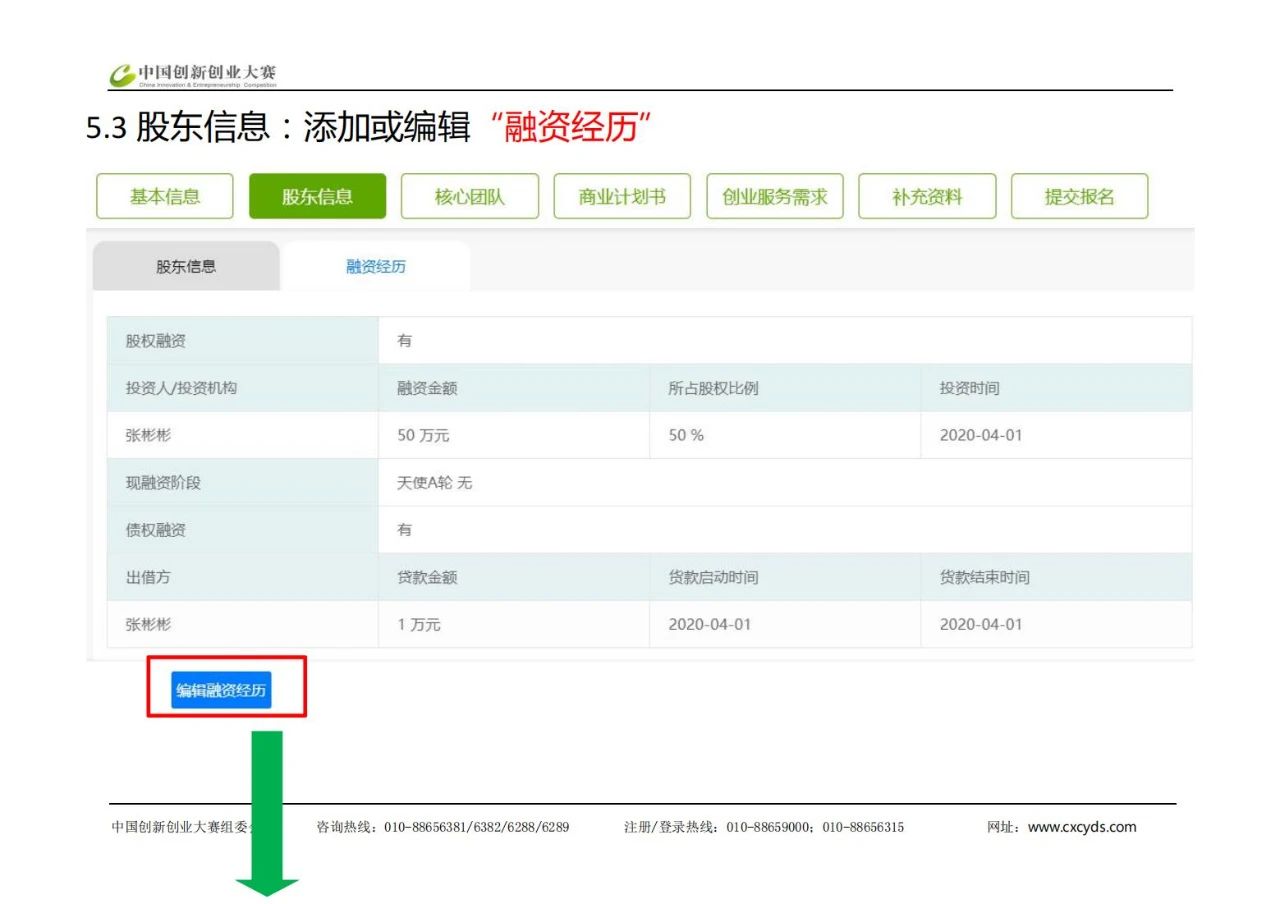The image size is (1280, 904).
Task: Click the 50 万元 financing amount cell
Action: point(417,436)
